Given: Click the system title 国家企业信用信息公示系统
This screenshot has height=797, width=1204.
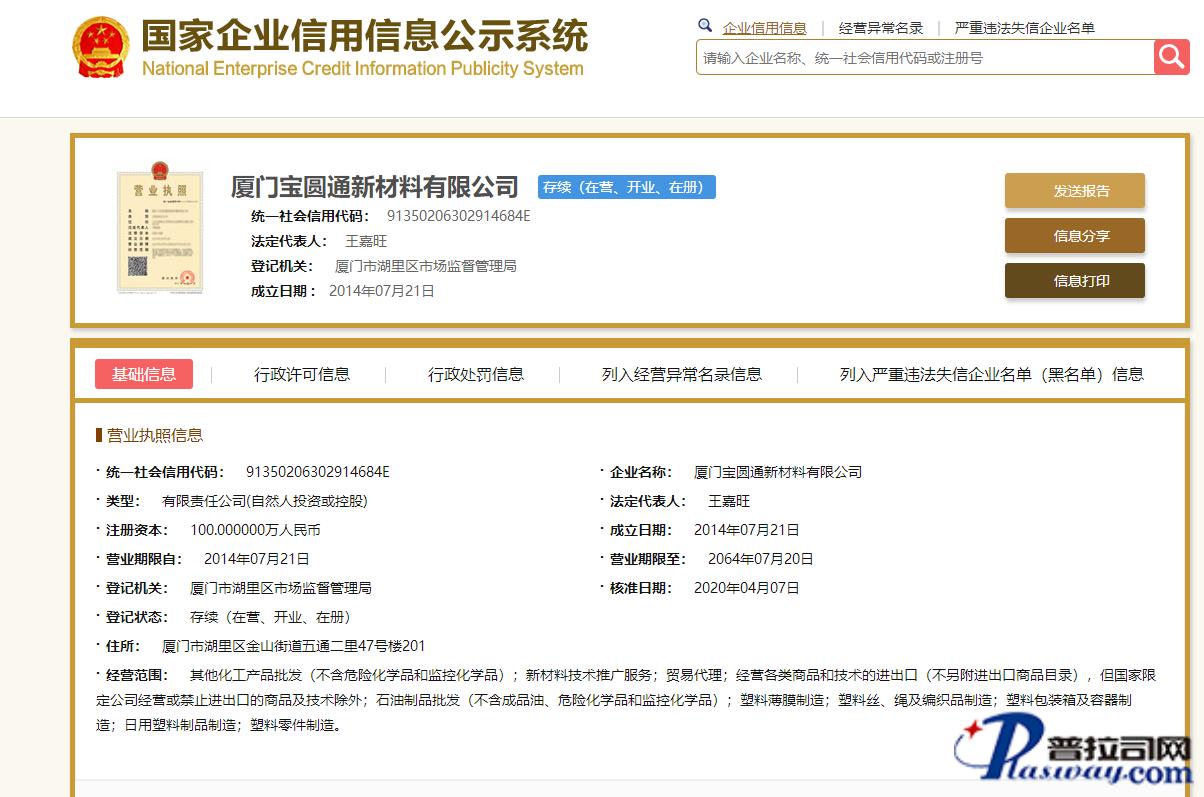Looking at the screenshot, I should [364, 37].
